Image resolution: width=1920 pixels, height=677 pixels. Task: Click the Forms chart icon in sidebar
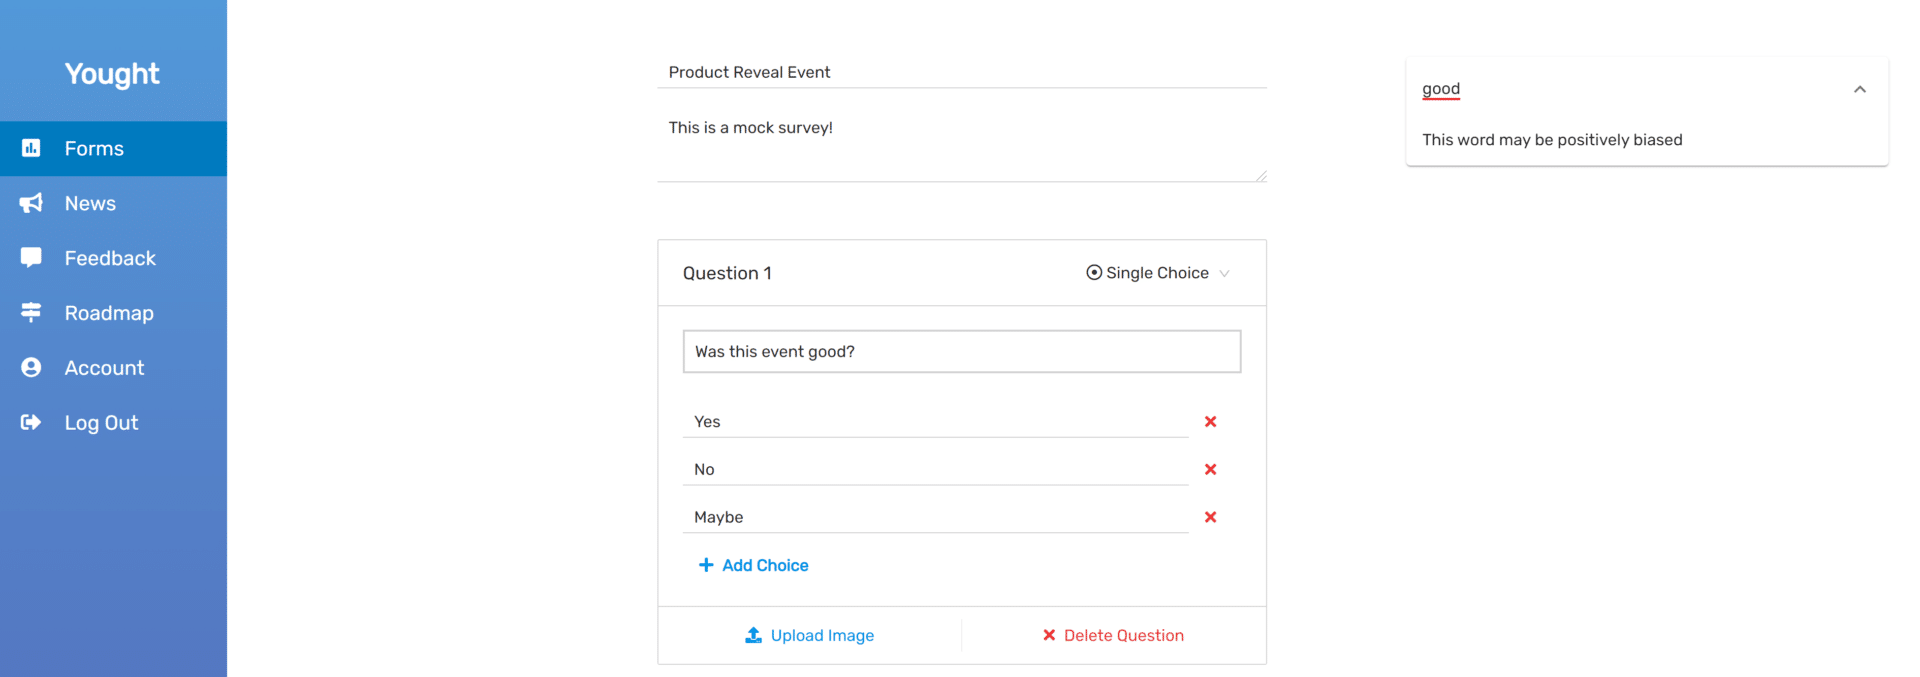31,148
